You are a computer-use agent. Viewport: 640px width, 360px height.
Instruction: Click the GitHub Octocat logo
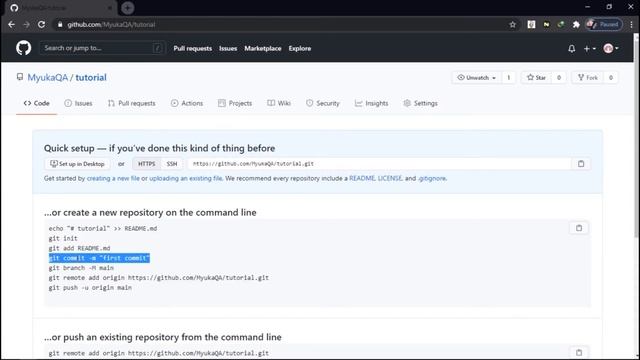pyautogui.click(x=23, y=48)
